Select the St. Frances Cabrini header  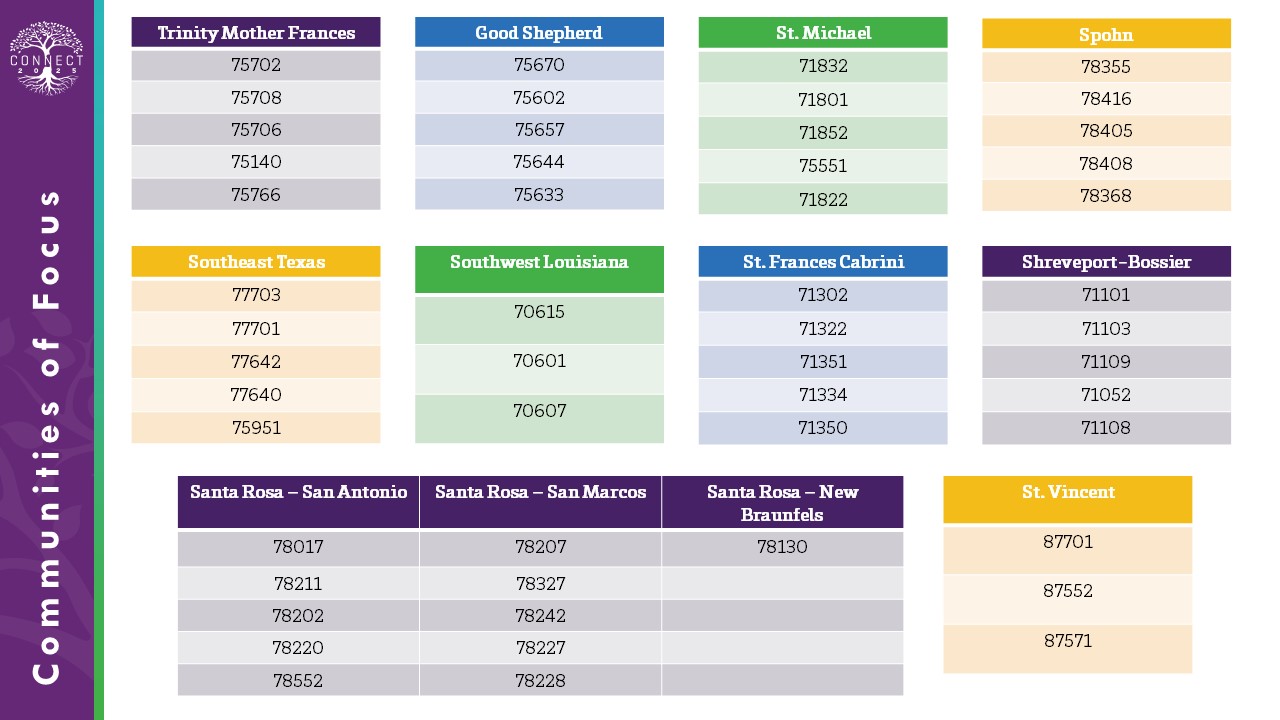point(823,262)
